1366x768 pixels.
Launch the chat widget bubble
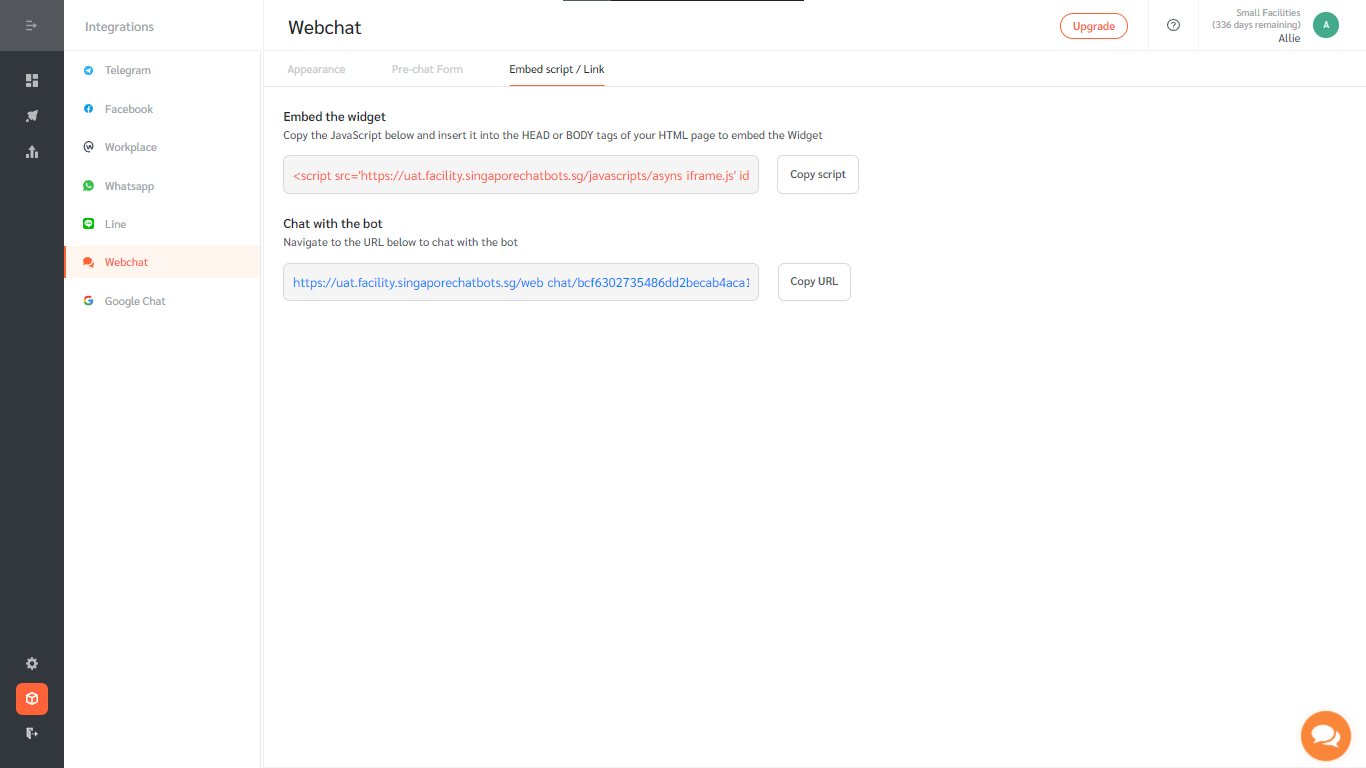[1325, 735]
